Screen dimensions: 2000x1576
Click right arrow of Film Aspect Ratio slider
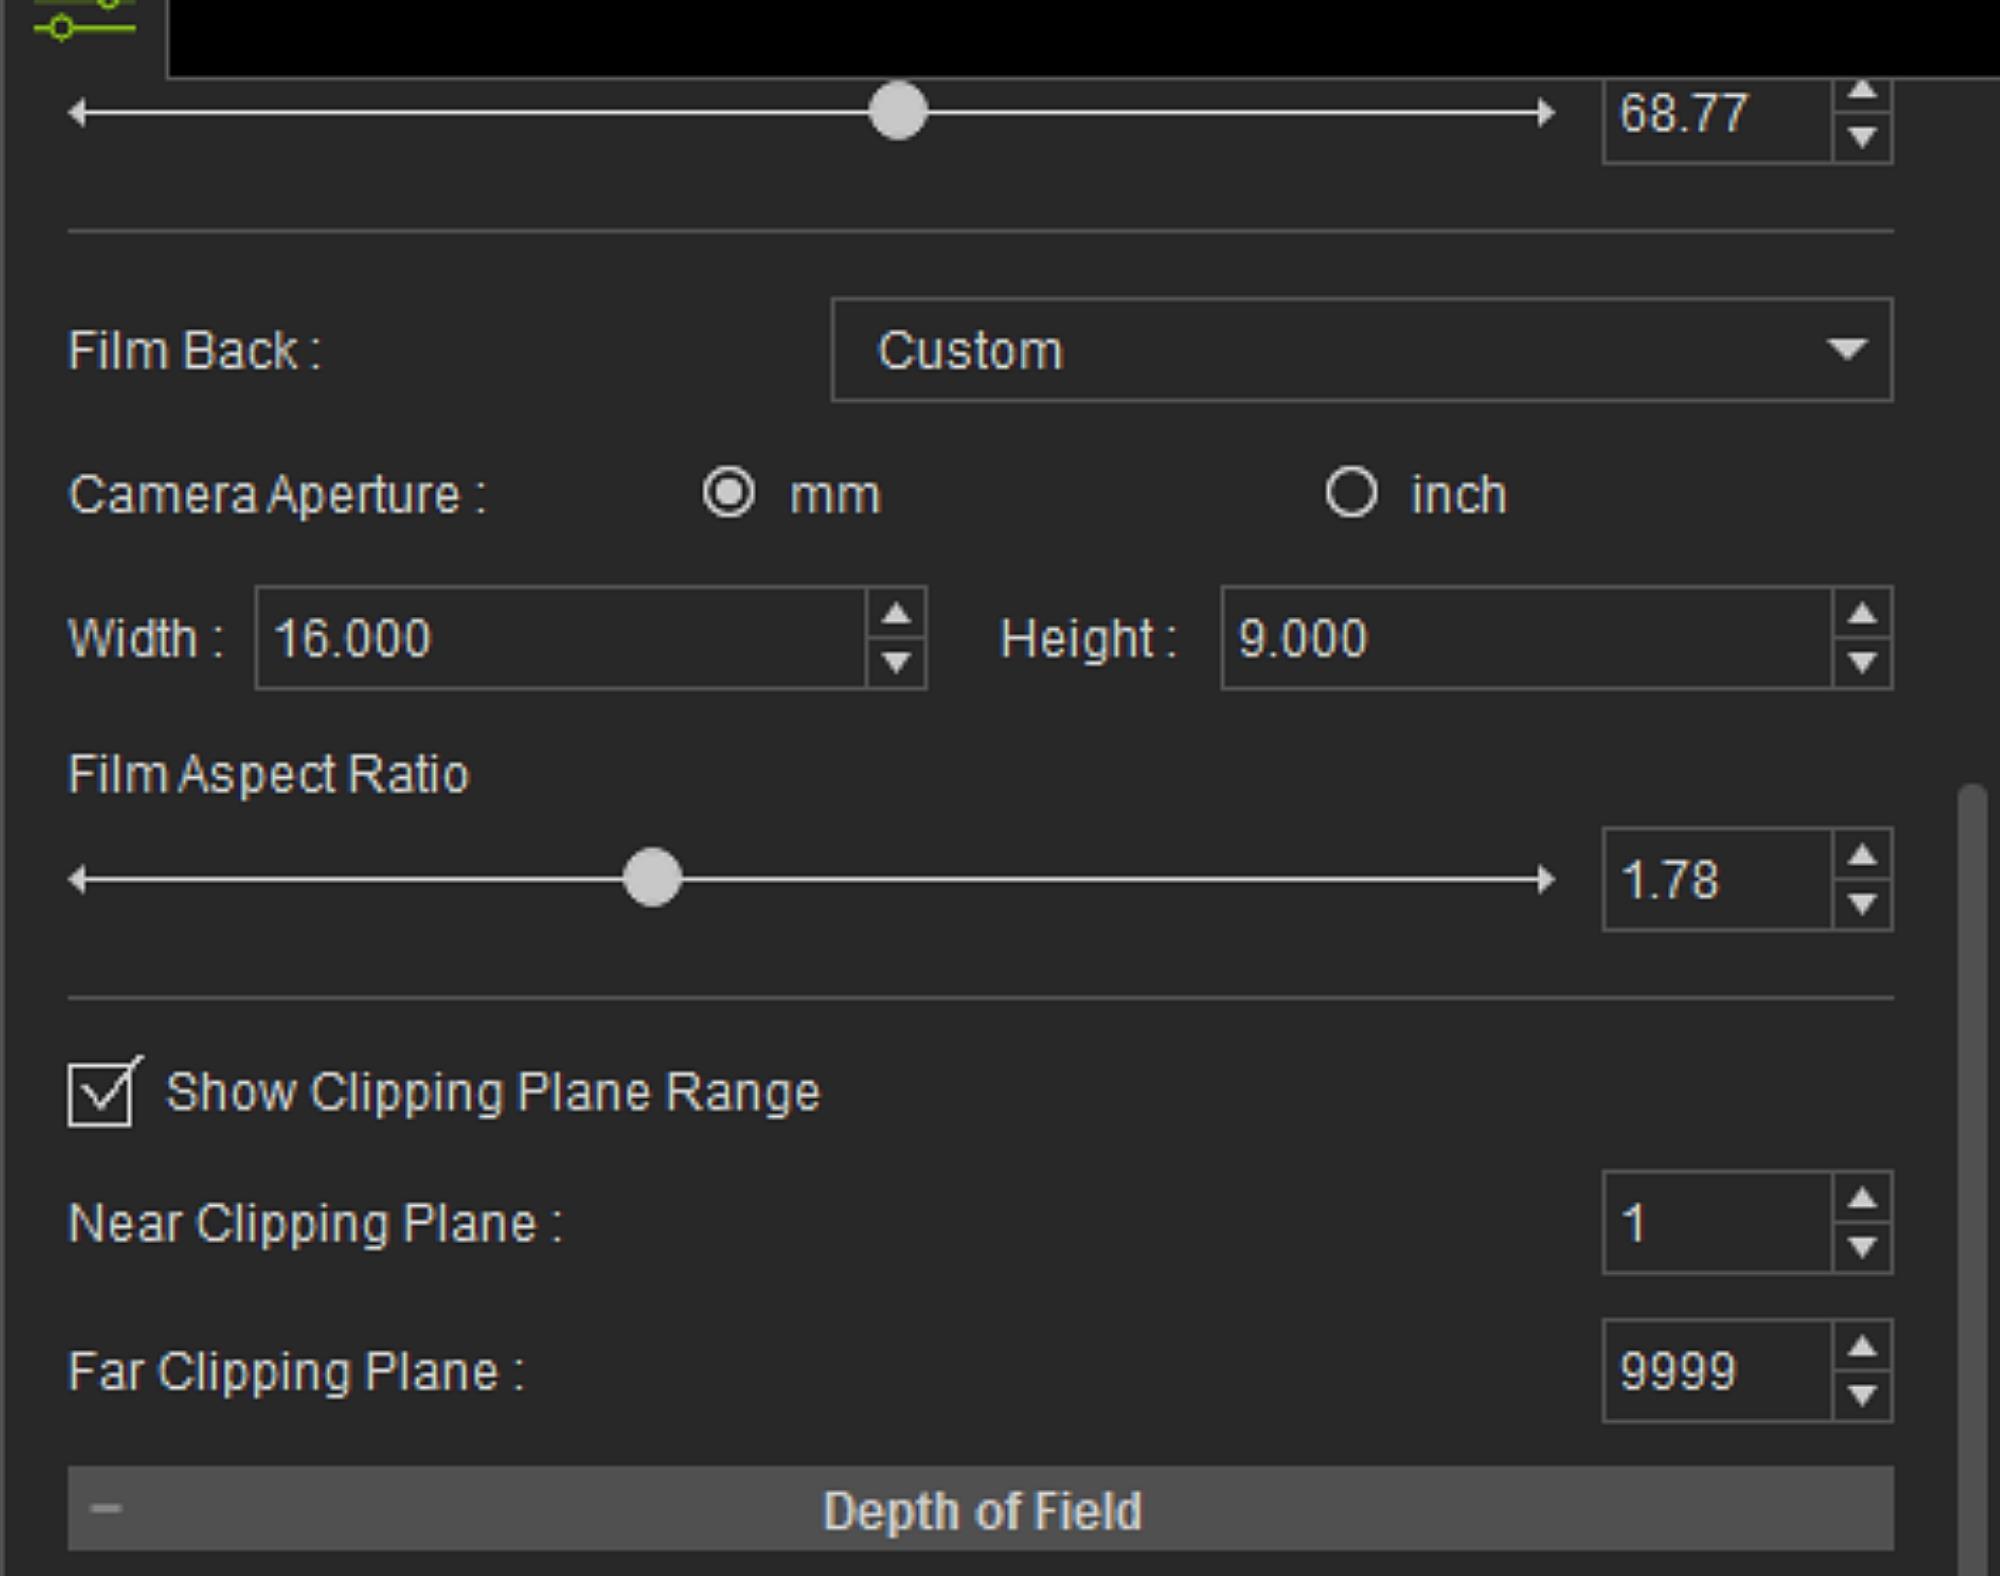point(1545,879)
